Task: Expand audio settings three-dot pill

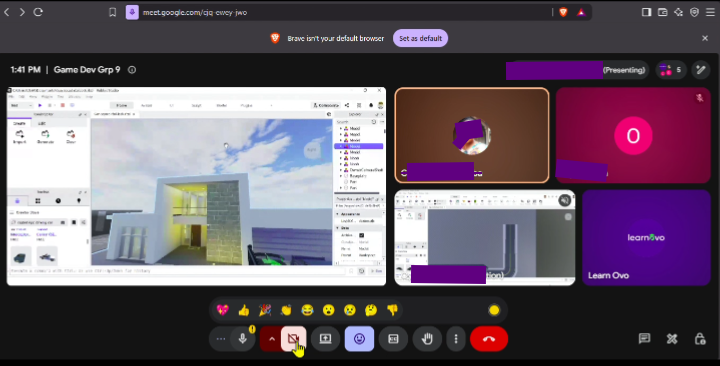Action: tap(220, 339)
